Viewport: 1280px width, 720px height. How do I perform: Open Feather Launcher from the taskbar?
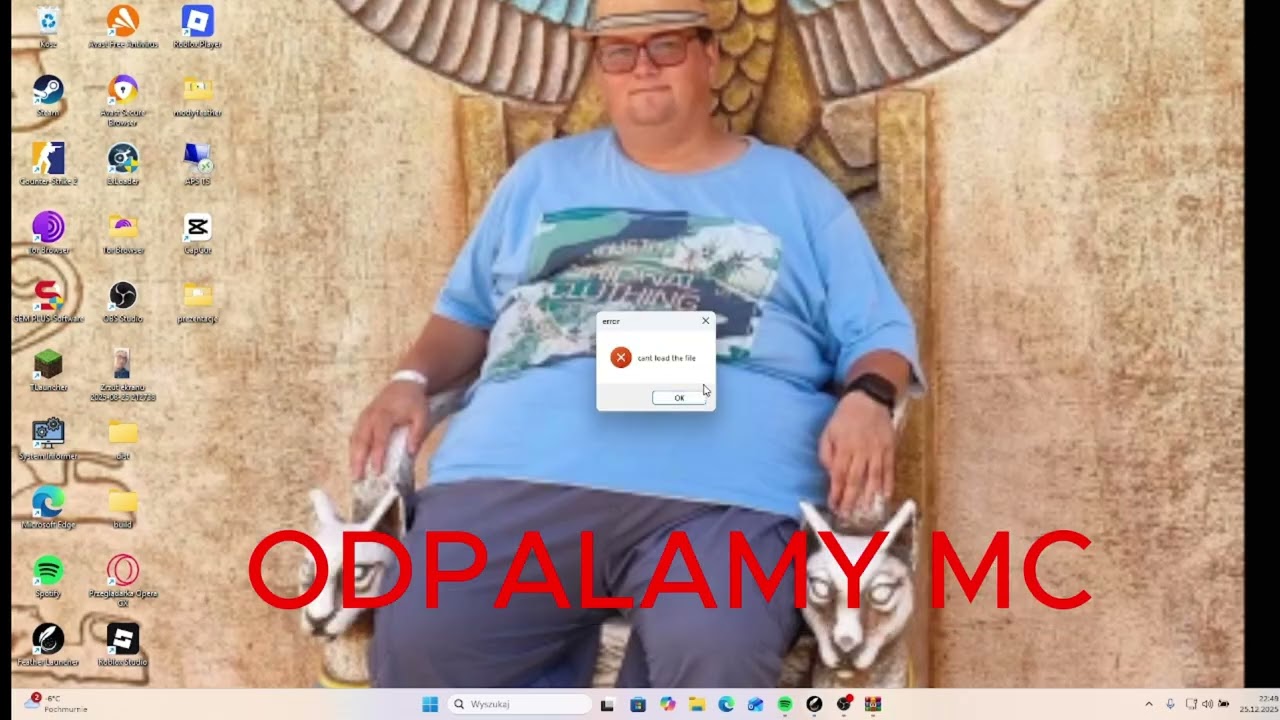click(814, 704)
